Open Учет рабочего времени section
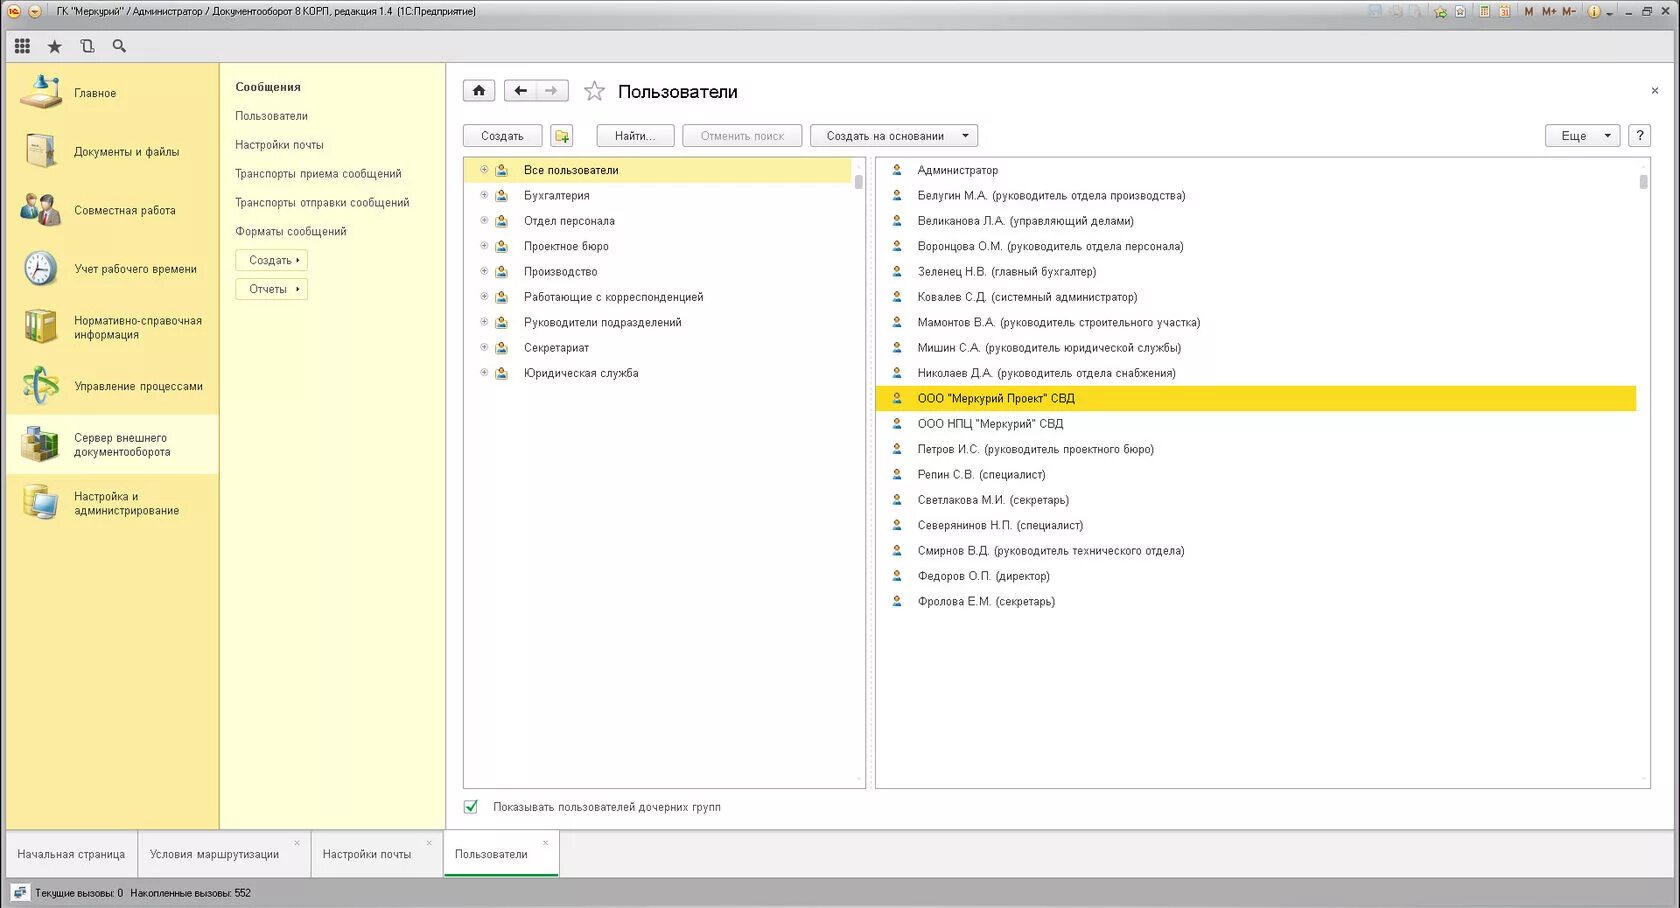This screenshot has height=908, width=1680. 112,269
